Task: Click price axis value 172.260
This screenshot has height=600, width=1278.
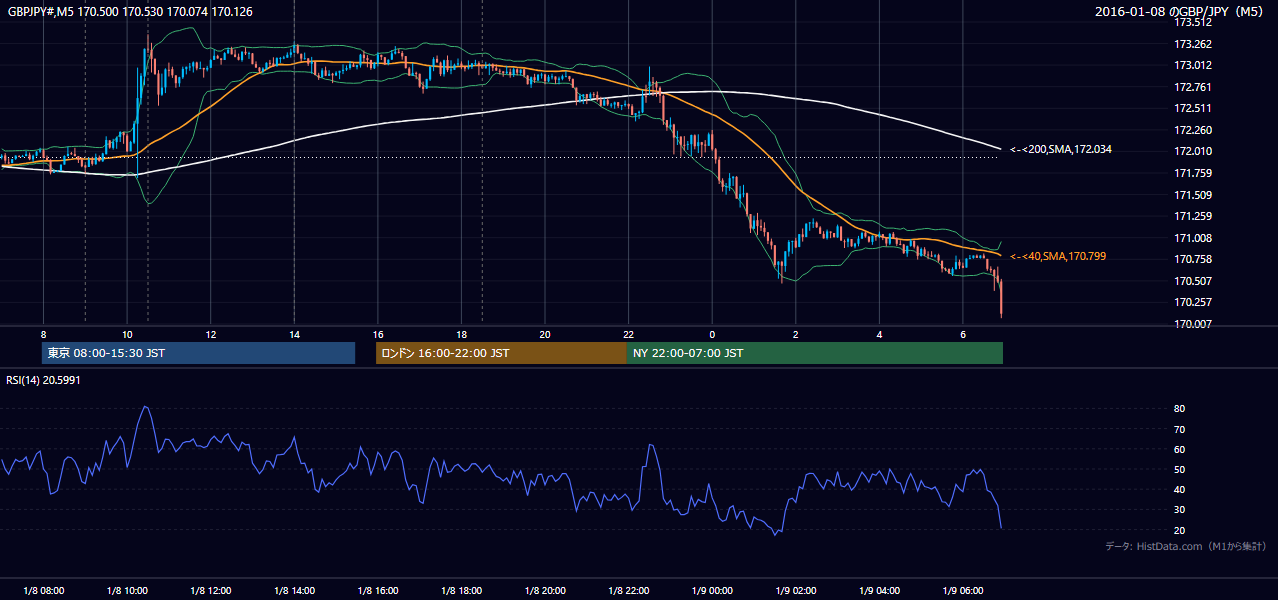Action: 1194,130
